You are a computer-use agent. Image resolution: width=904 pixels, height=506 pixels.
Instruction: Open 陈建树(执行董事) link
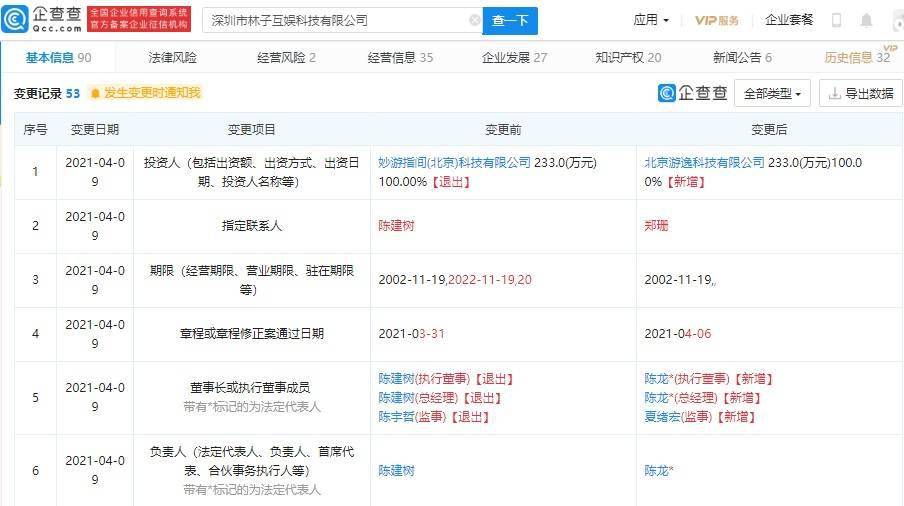click(x=424, y=379)
